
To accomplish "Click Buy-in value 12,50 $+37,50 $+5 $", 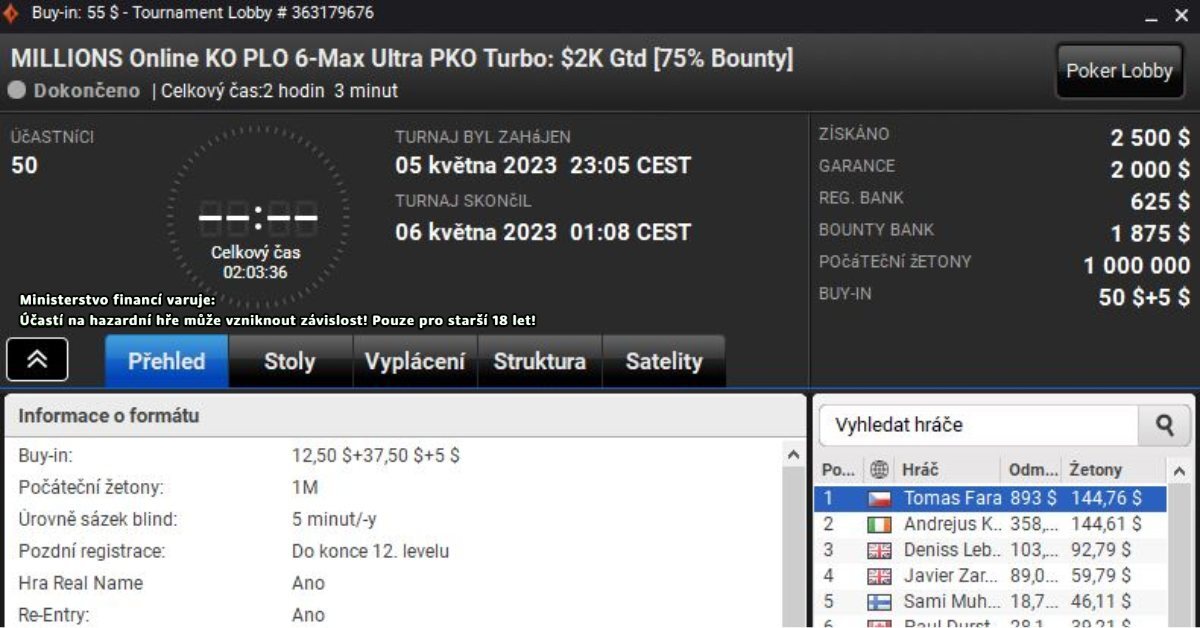I will [376, 456].
